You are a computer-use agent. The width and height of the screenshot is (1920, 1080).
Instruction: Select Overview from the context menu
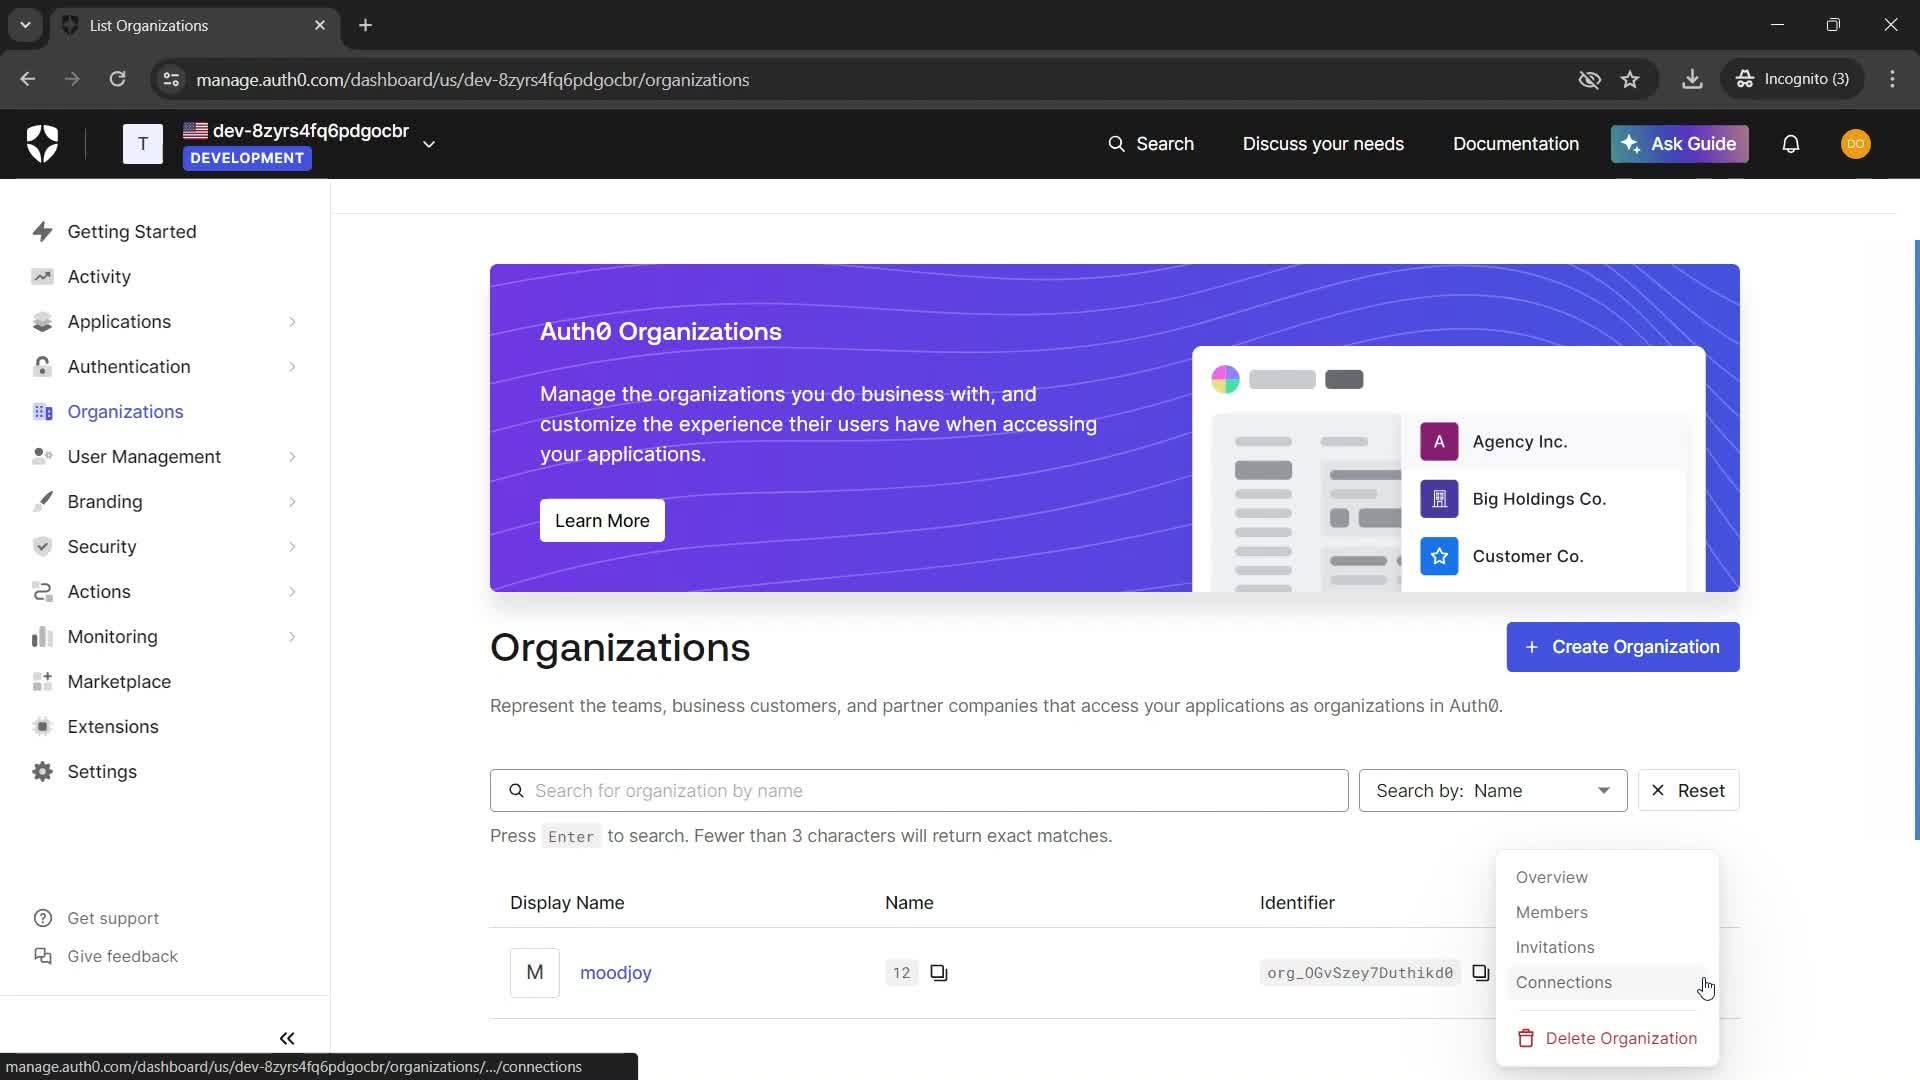(x=1607, y=877)
